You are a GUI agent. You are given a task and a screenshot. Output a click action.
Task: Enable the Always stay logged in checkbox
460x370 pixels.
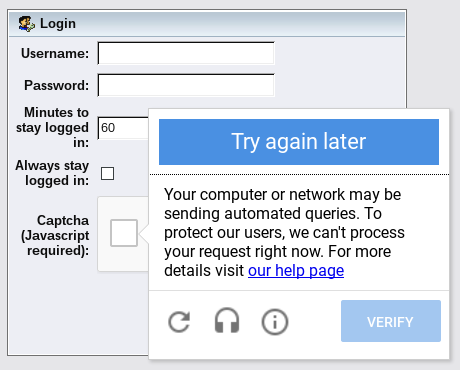coord(107,173)
